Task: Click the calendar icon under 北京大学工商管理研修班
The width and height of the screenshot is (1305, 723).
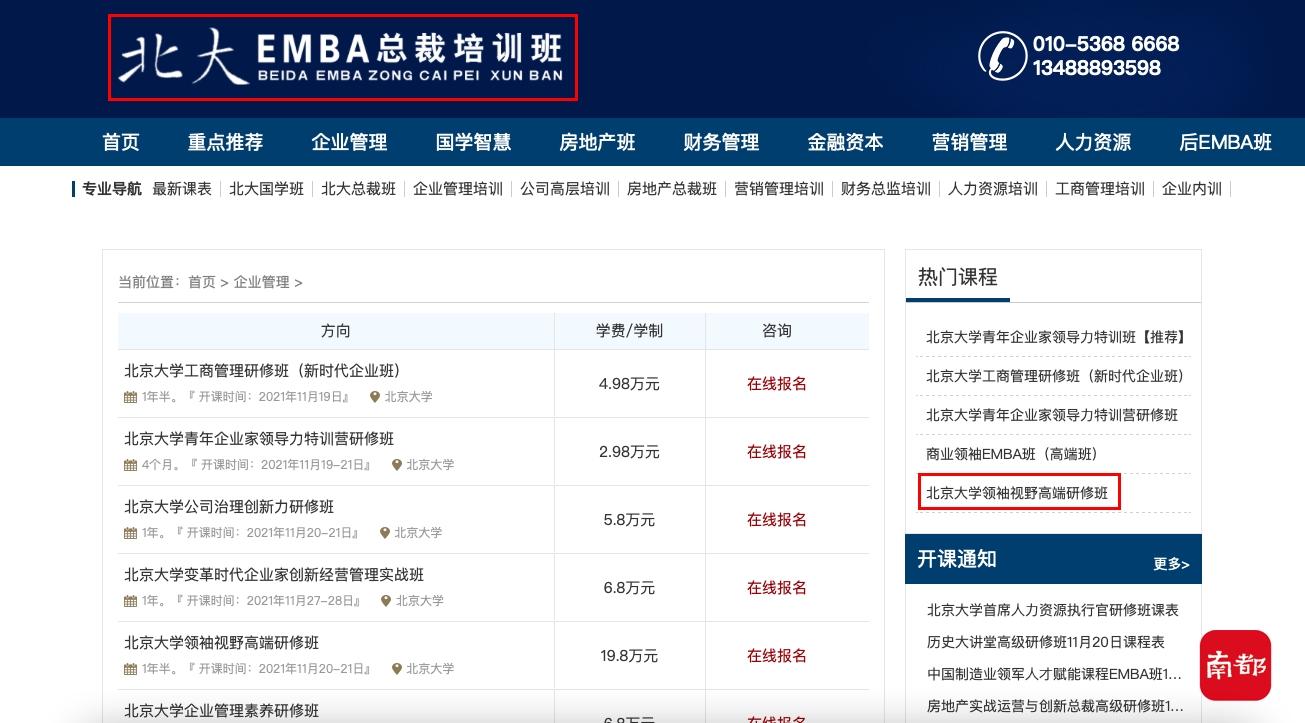Action: 130,397
